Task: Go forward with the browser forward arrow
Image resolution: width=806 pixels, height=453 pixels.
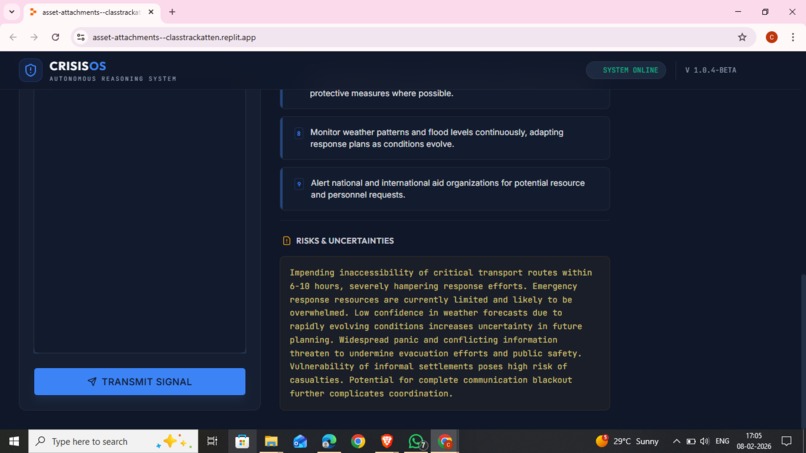Action: (x=34, y=37)
